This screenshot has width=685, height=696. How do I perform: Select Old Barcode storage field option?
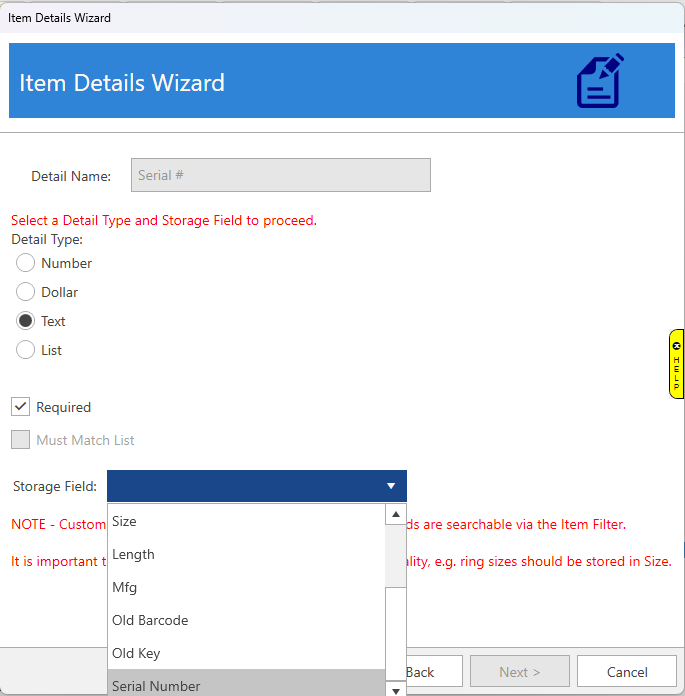pos(245,620)
